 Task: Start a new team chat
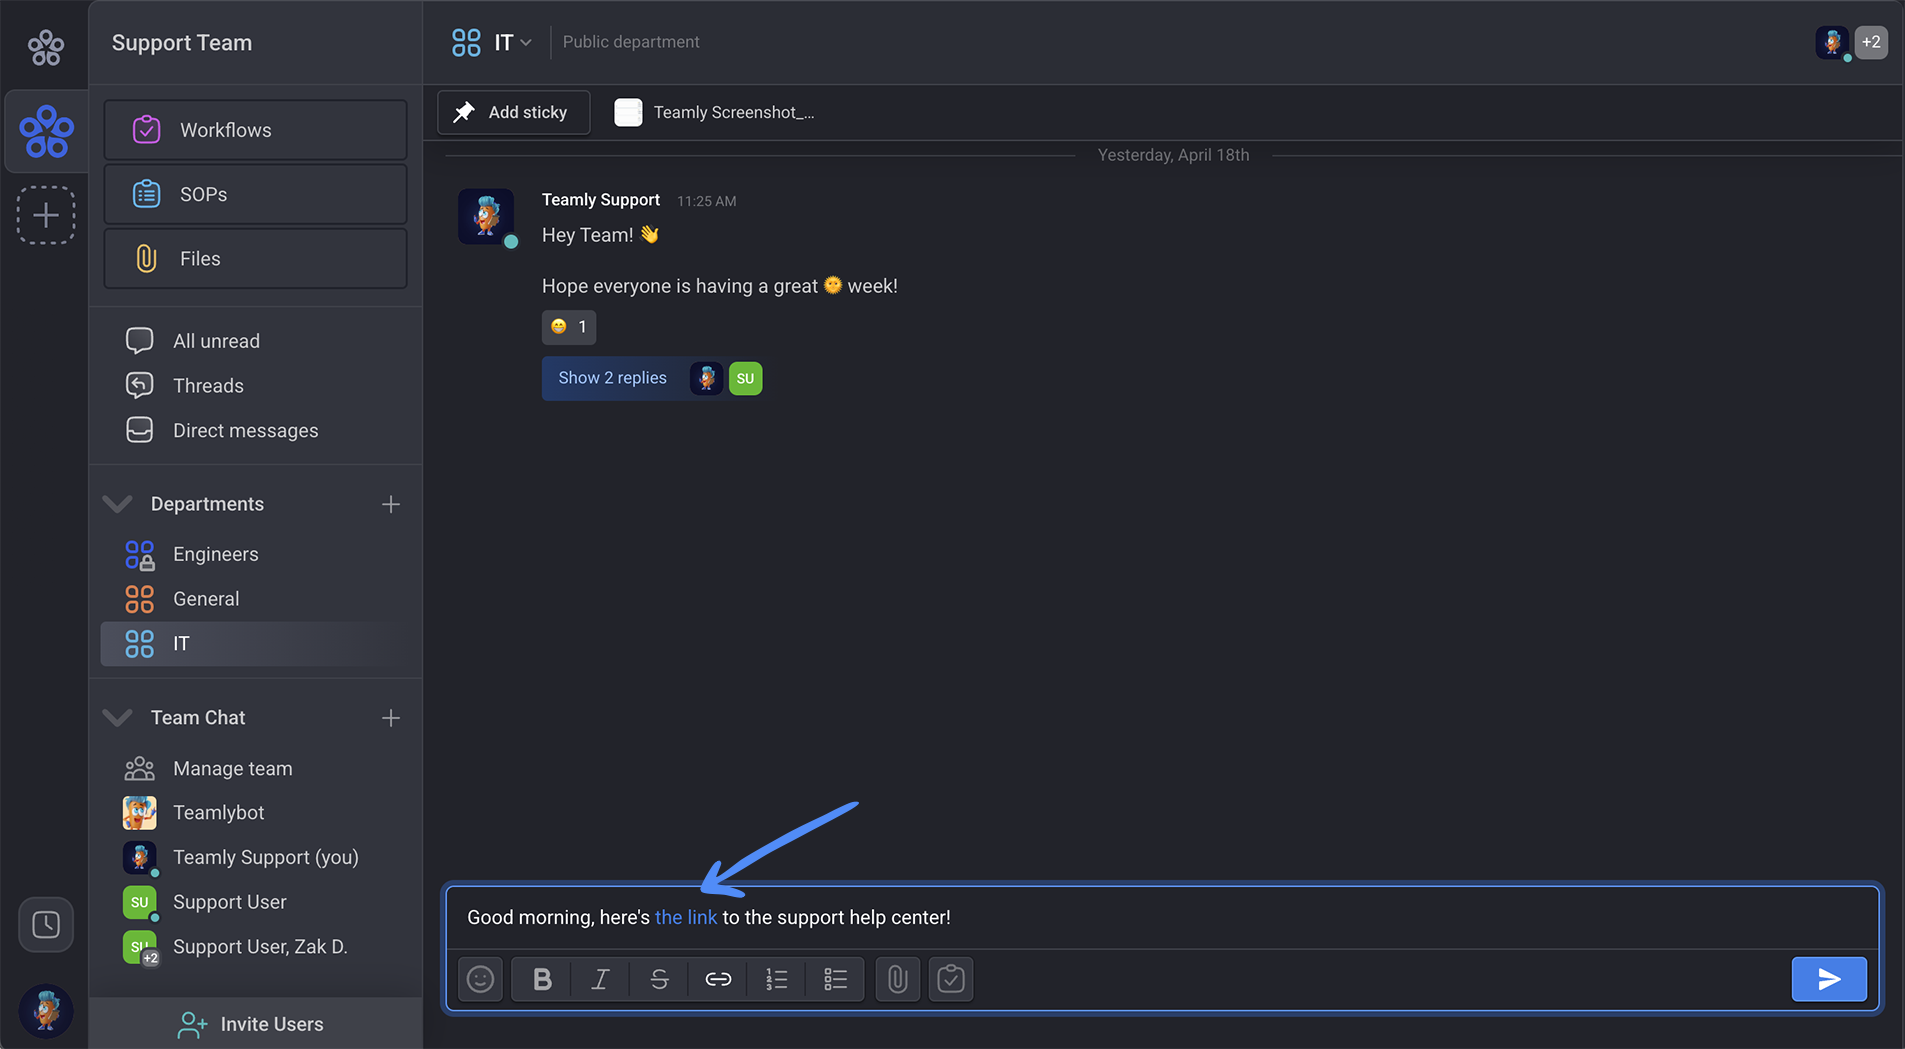coord(391,718)
